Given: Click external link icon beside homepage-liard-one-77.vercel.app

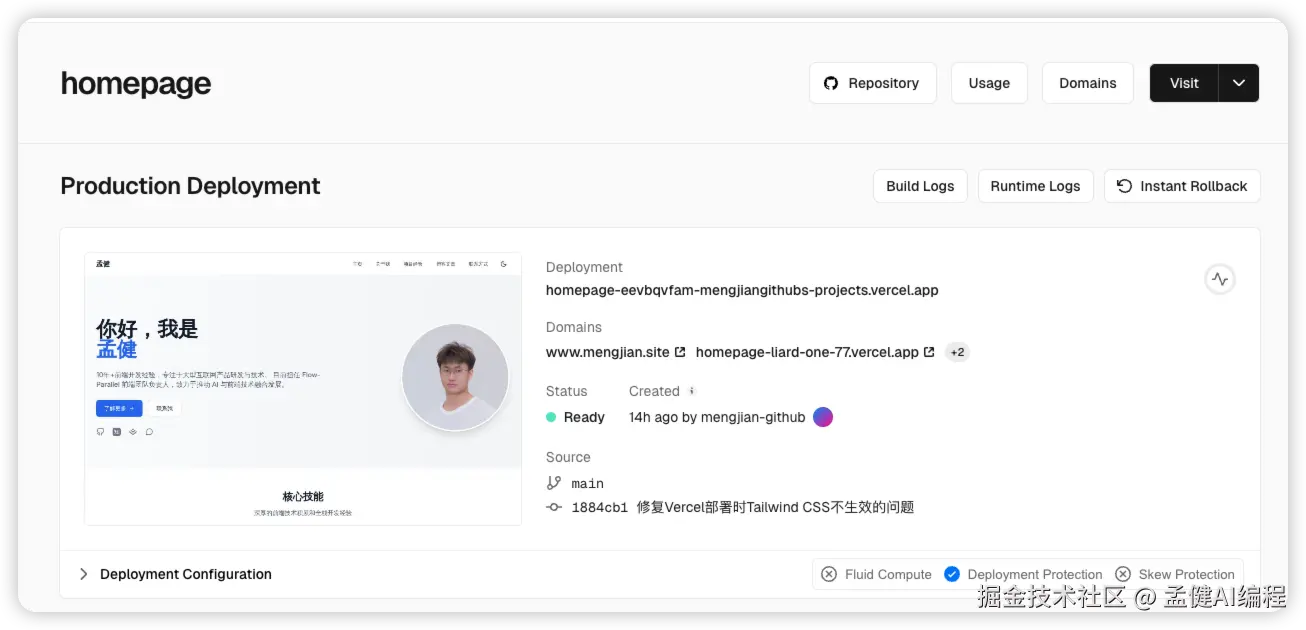Looking at the screenshot, I should coord(929,352).
